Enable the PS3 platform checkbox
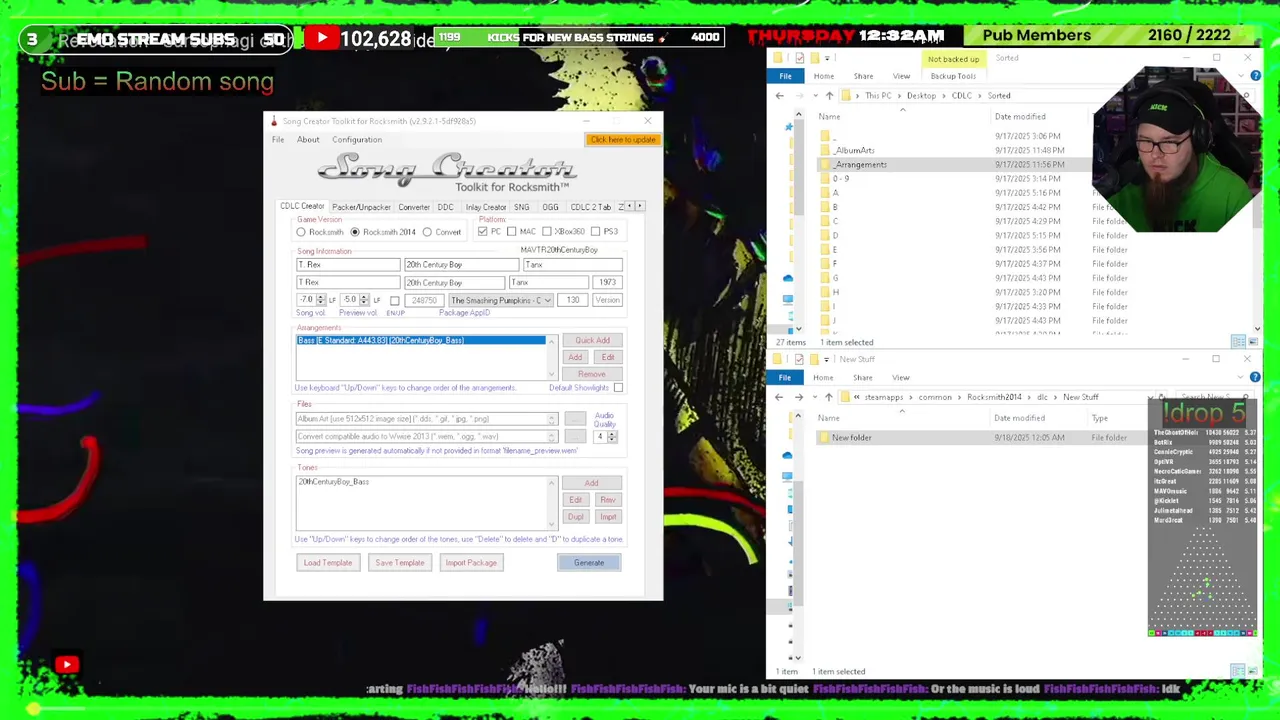 596,232
